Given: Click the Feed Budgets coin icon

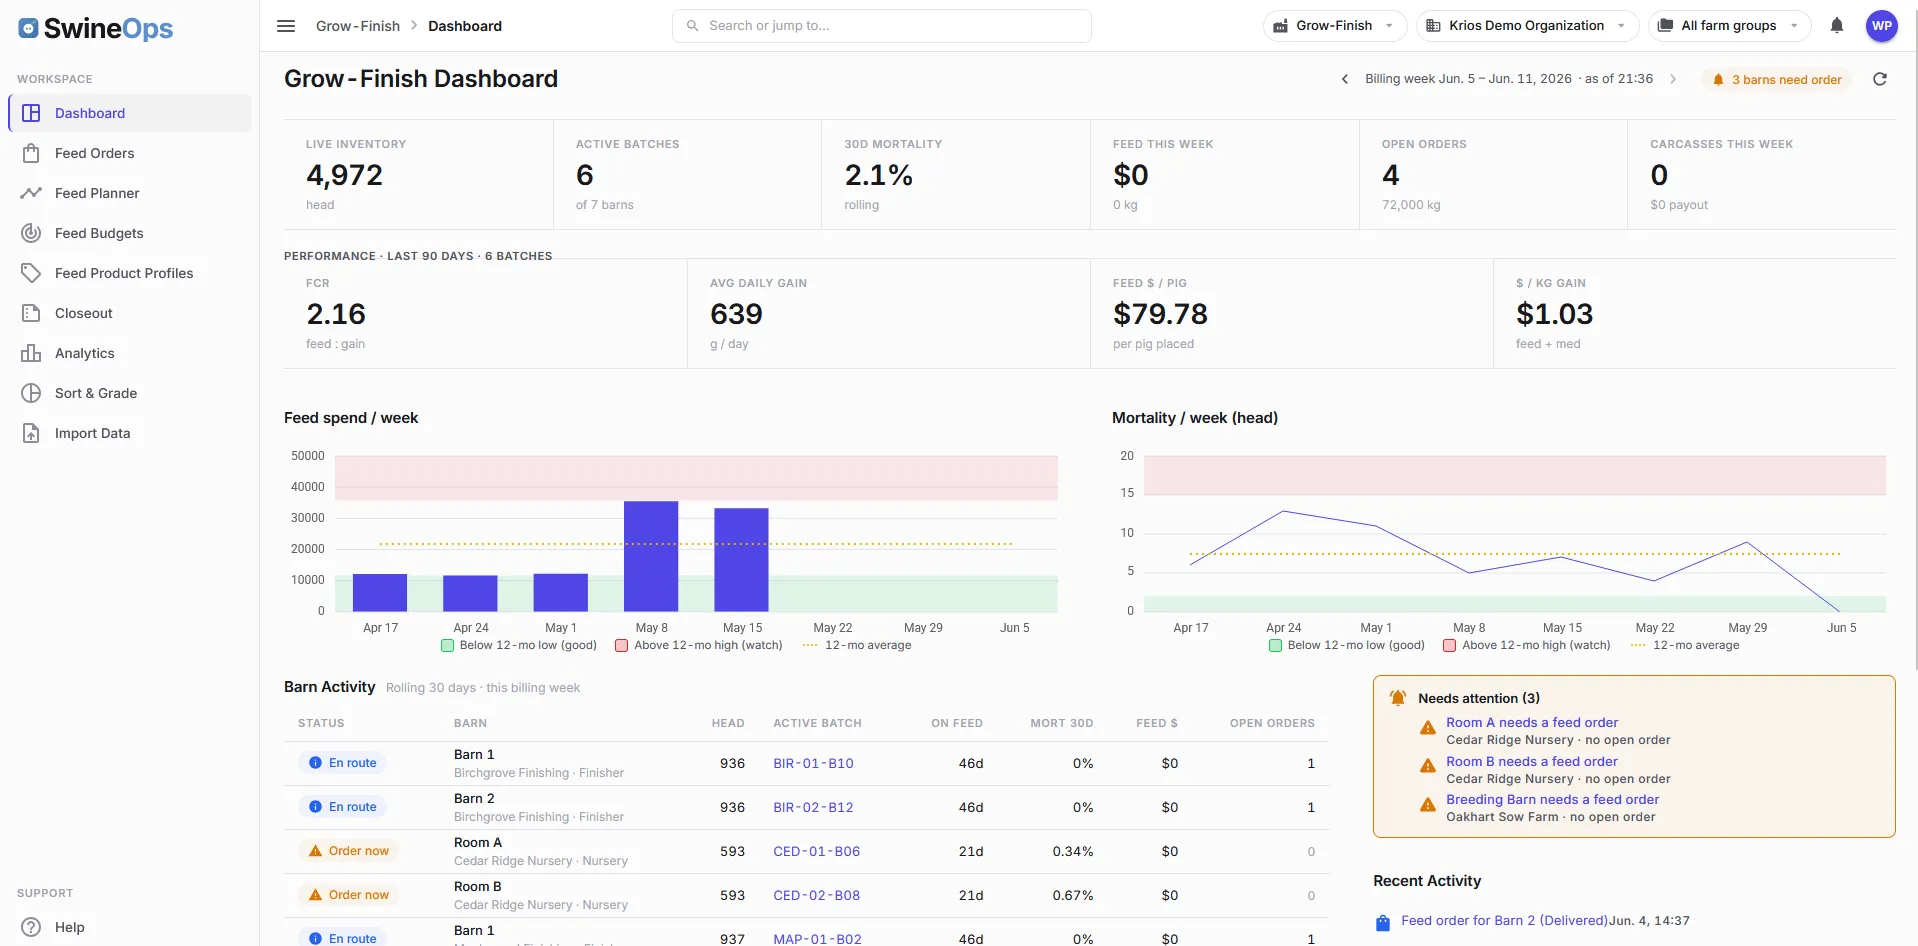Looking at the screenshot, I should pyautogui.click(x=31, y=233).
